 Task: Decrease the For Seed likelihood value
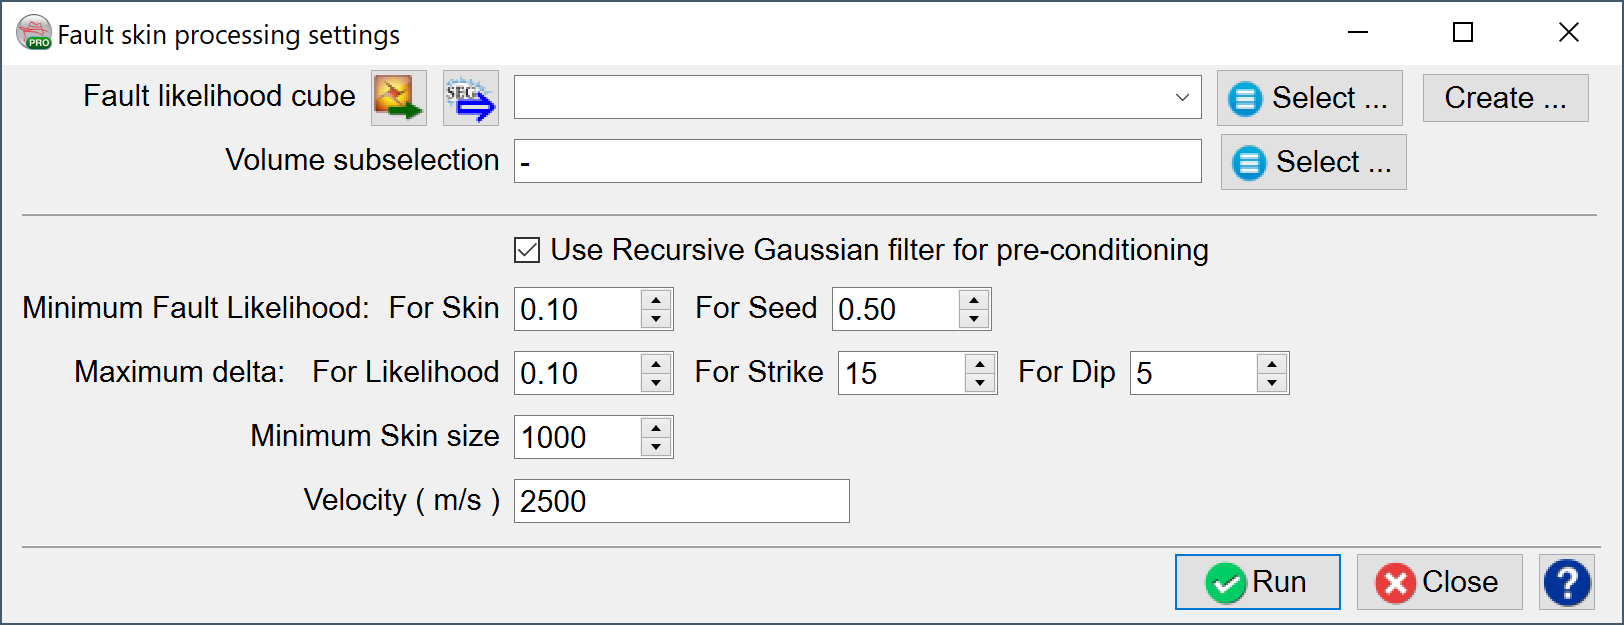point(974,319)
